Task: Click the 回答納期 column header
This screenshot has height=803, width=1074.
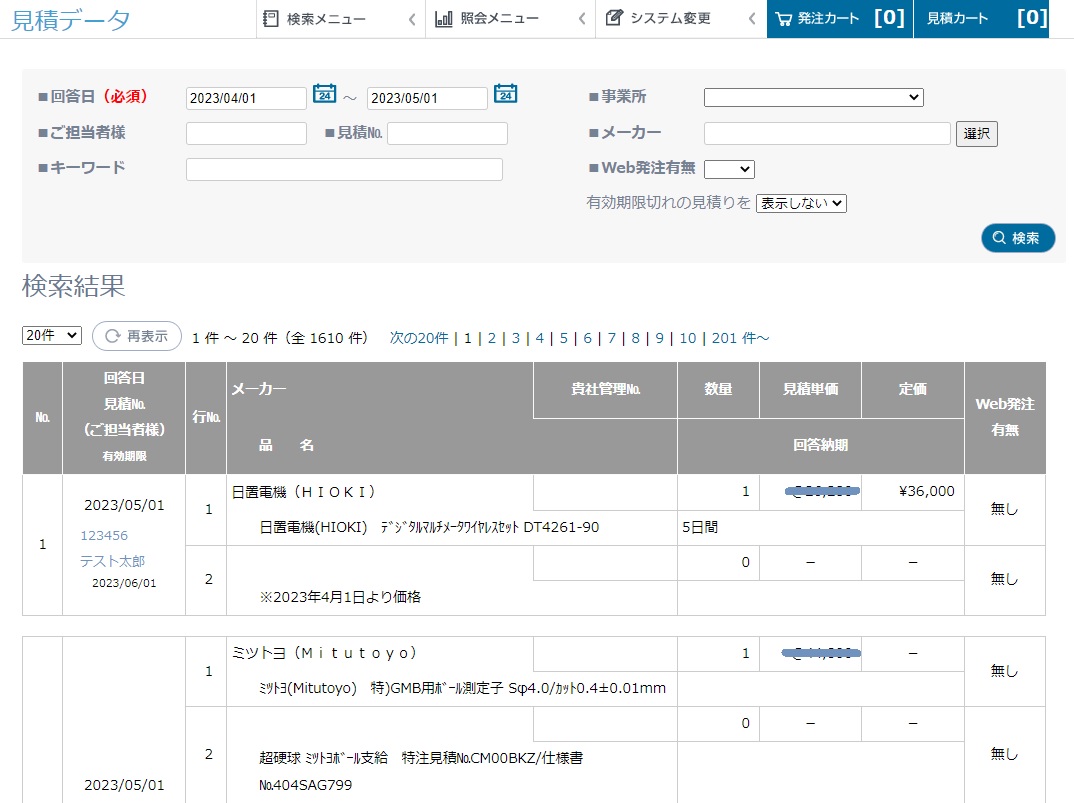Action: (821, 445)
